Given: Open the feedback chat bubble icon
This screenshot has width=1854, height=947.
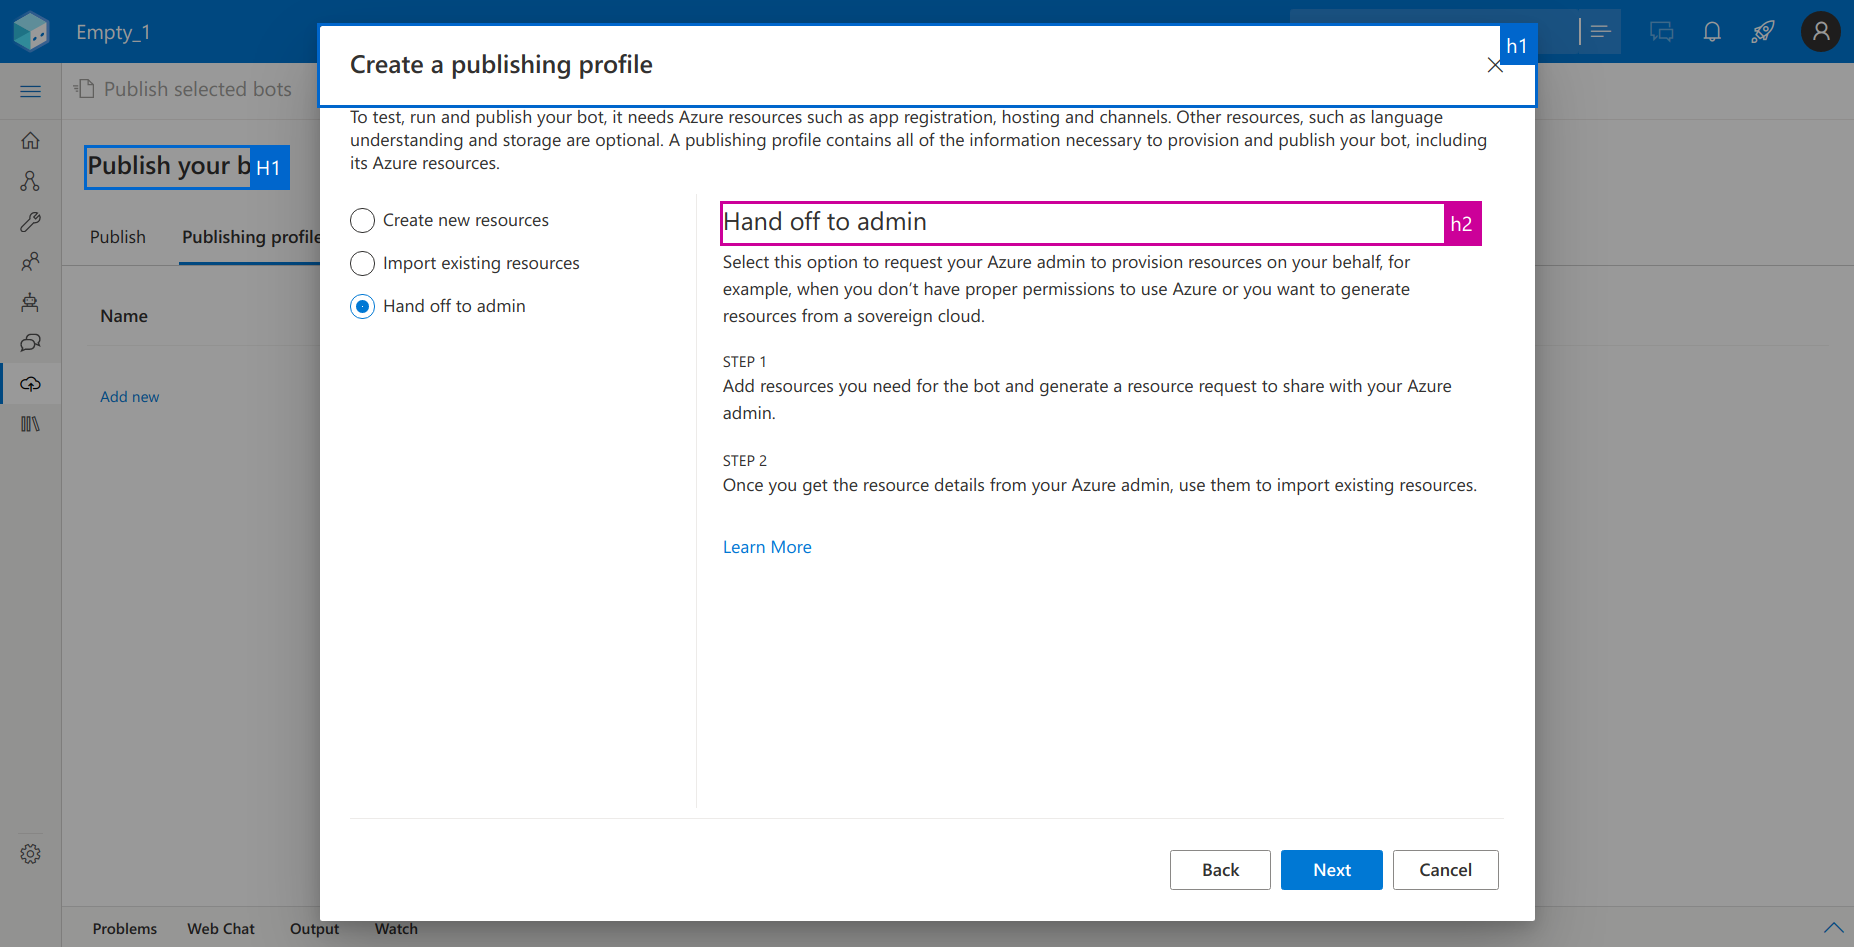Looking at the screenshot, I should (1662, 31).
